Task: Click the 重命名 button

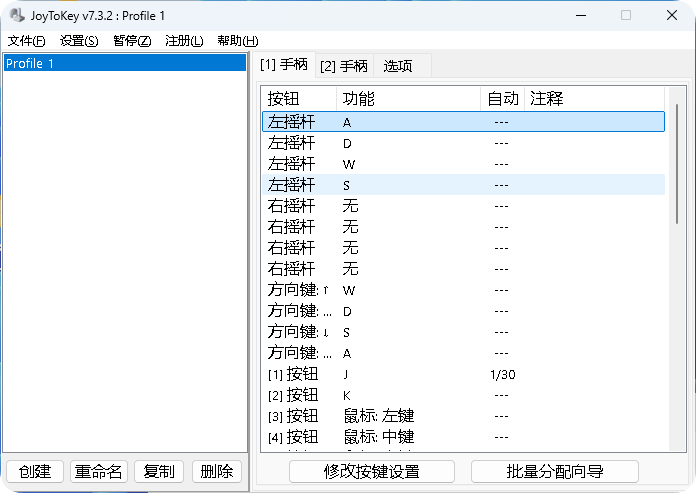Action: pyautogui.click(x=99, y=471)
